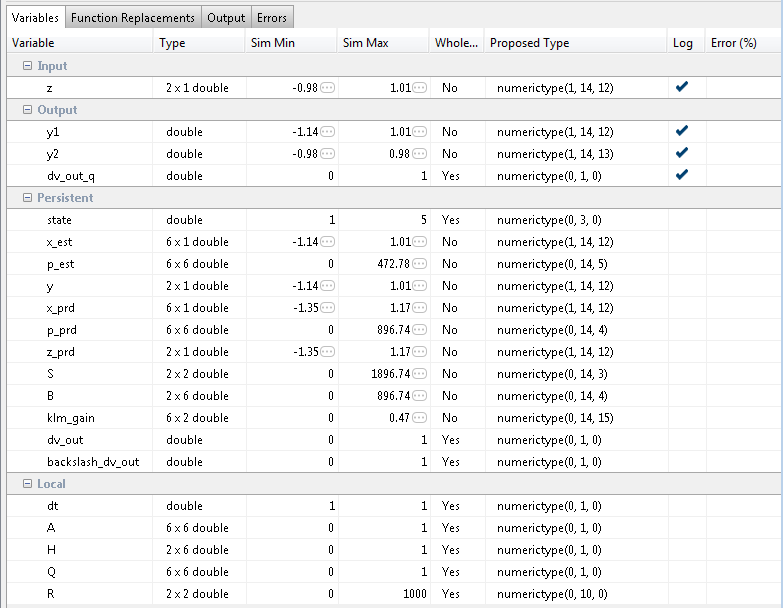Viewport: 783px width, 608px height.
Task: Click histogram icon for x_prd Sim Min
Action: pos(327,308)
